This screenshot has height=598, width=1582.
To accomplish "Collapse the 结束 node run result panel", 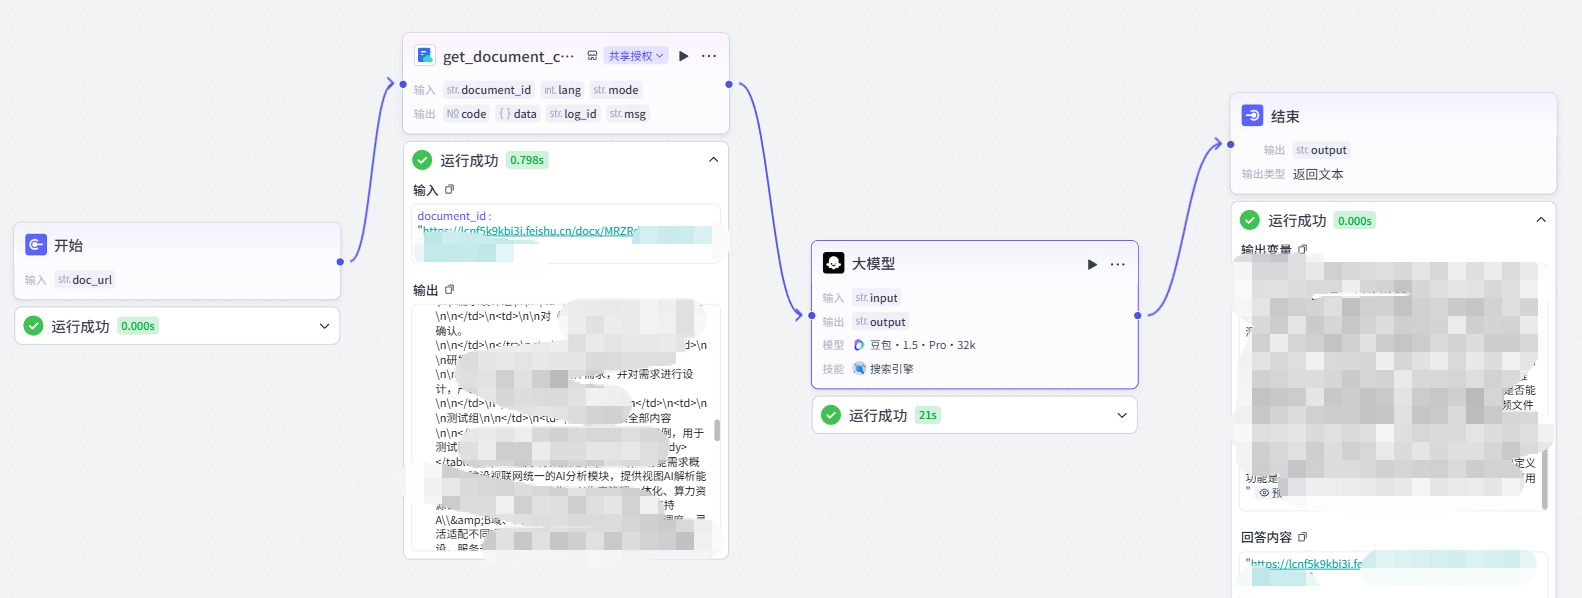I will [x=1541, y=220].
